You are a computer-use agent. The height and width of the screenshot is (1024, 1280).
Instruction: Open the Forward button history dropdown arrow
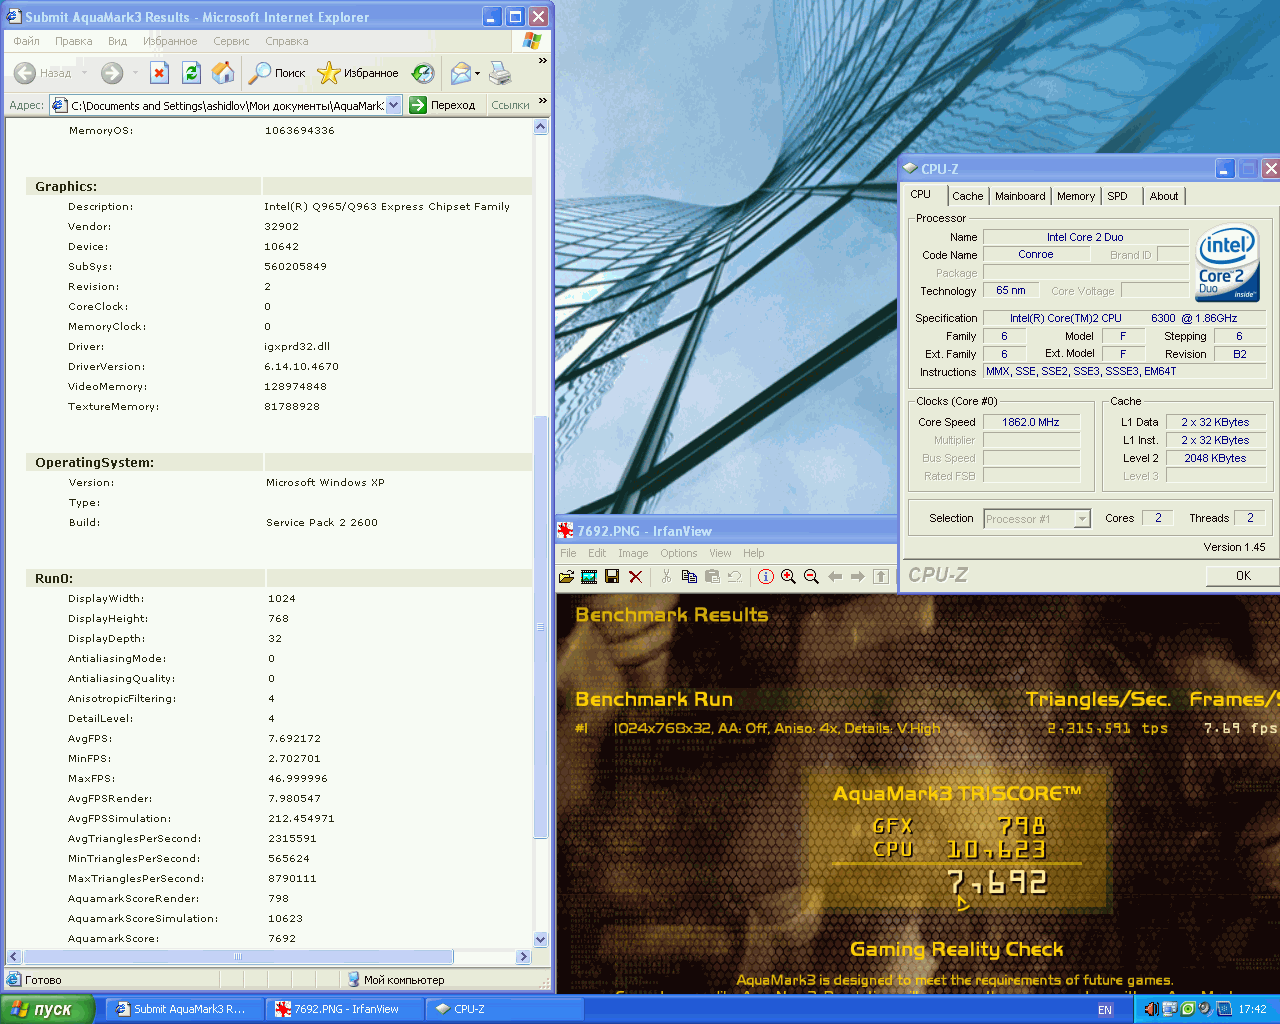134,72
